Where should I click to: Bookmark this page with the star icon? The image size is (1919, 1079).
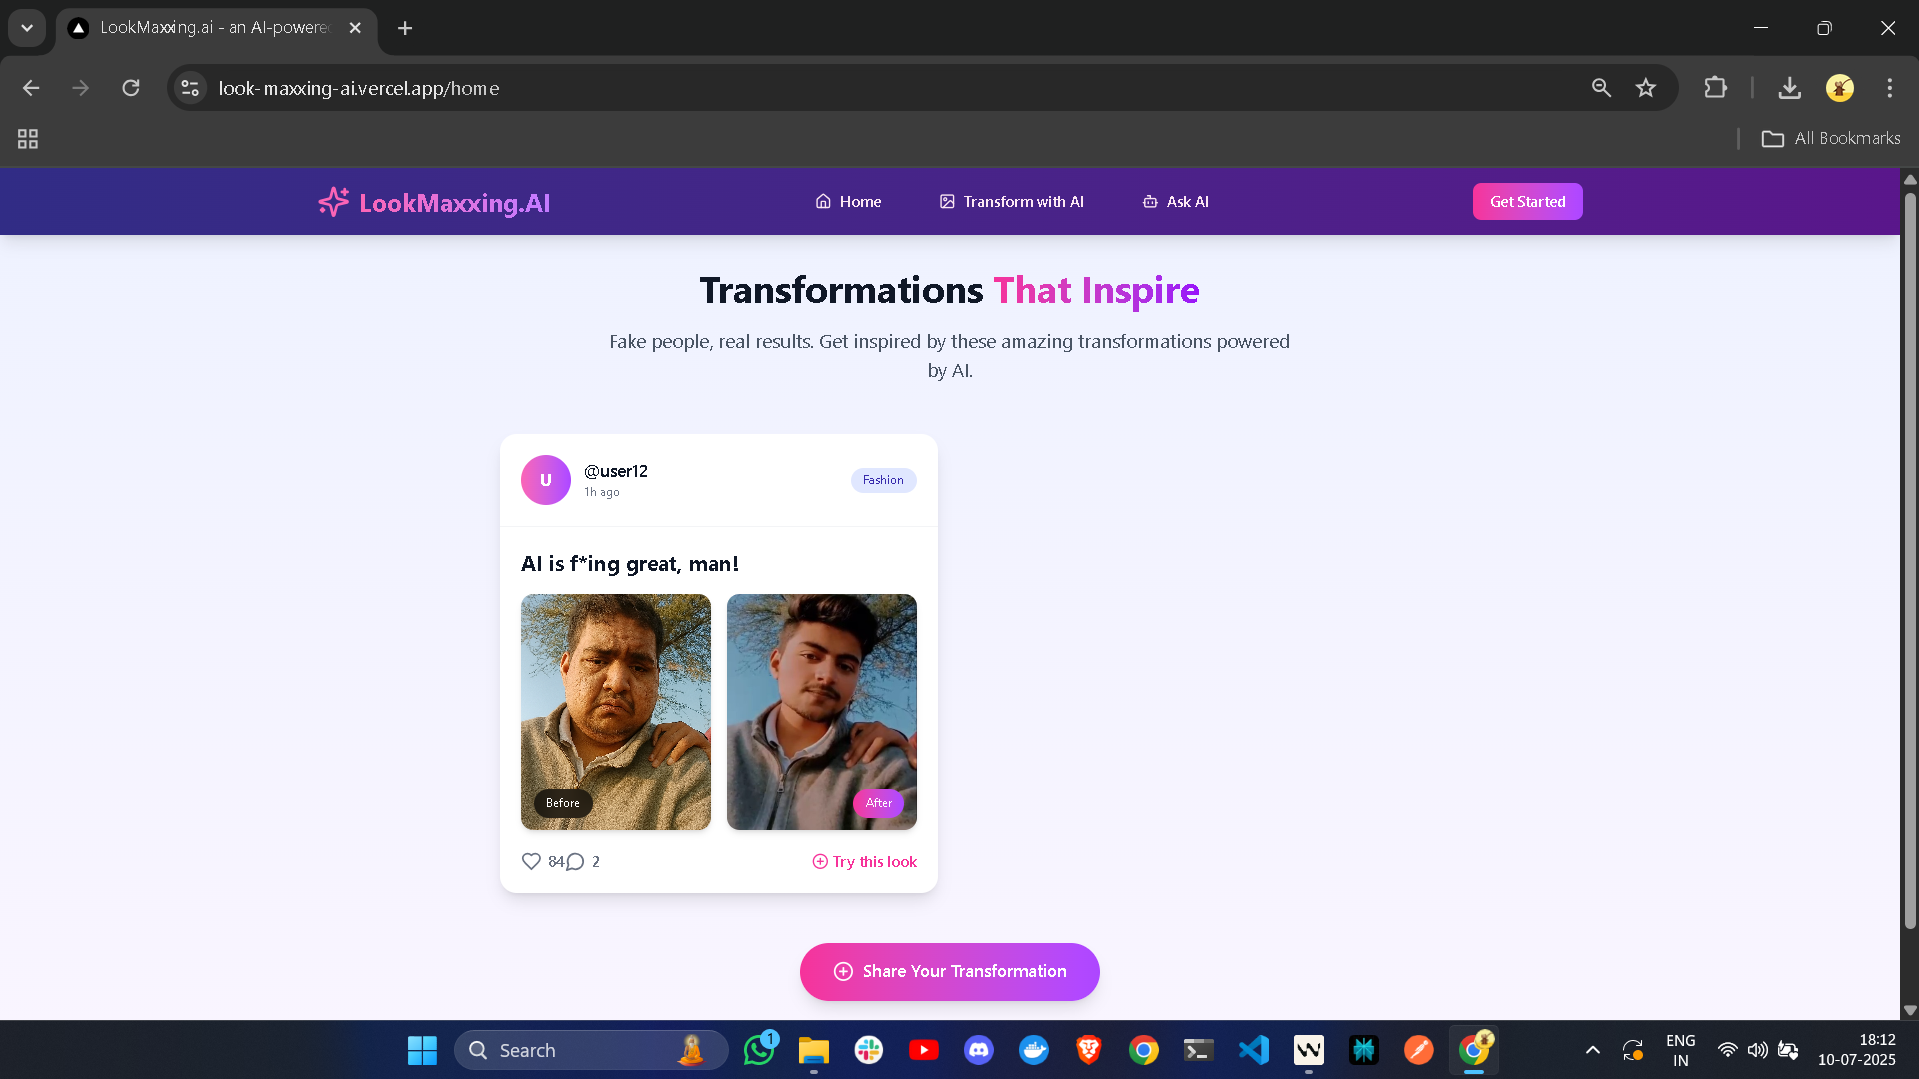pyautogui.click(x=1646, y=88)
